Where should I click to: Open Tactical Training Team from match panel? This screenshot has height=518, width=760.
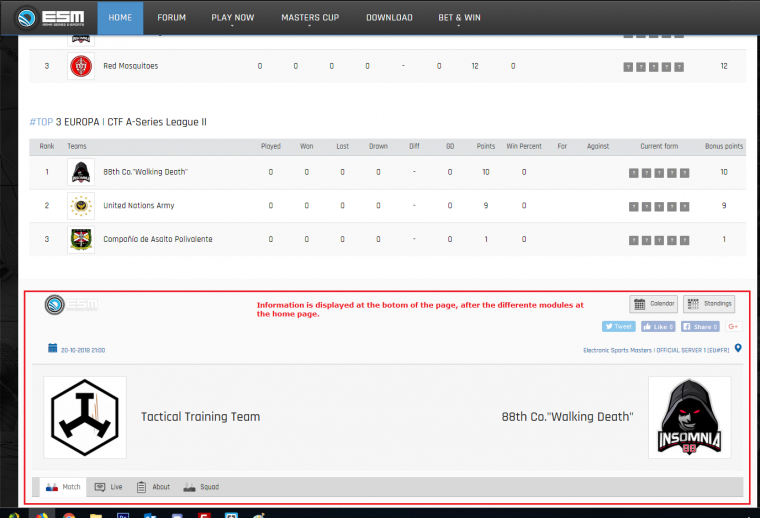pyautogui.click(x=200, y=417)
